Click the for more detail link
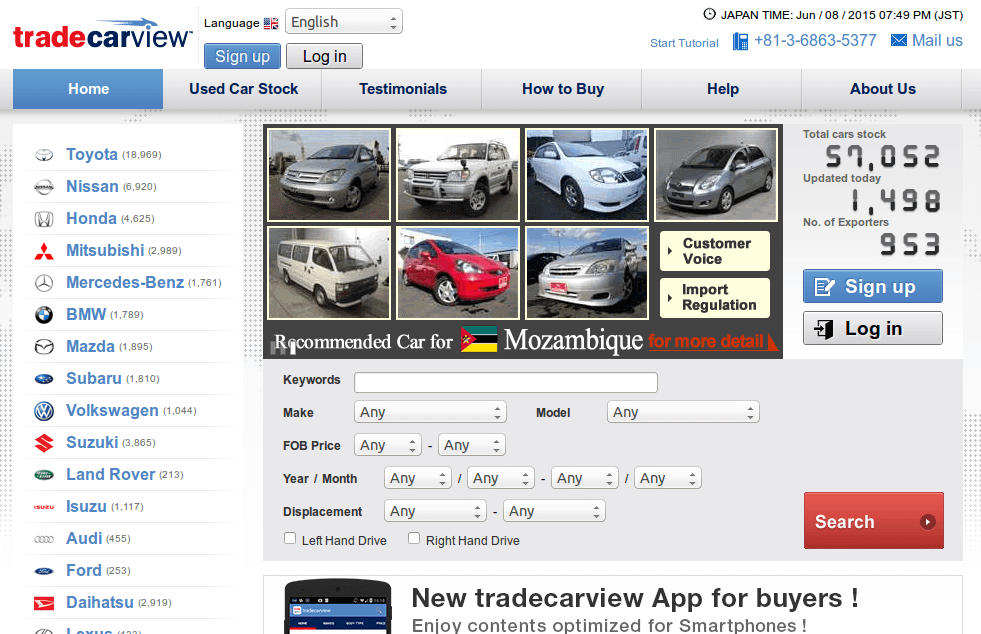981x634 pixels. click(x=713, y=341)
